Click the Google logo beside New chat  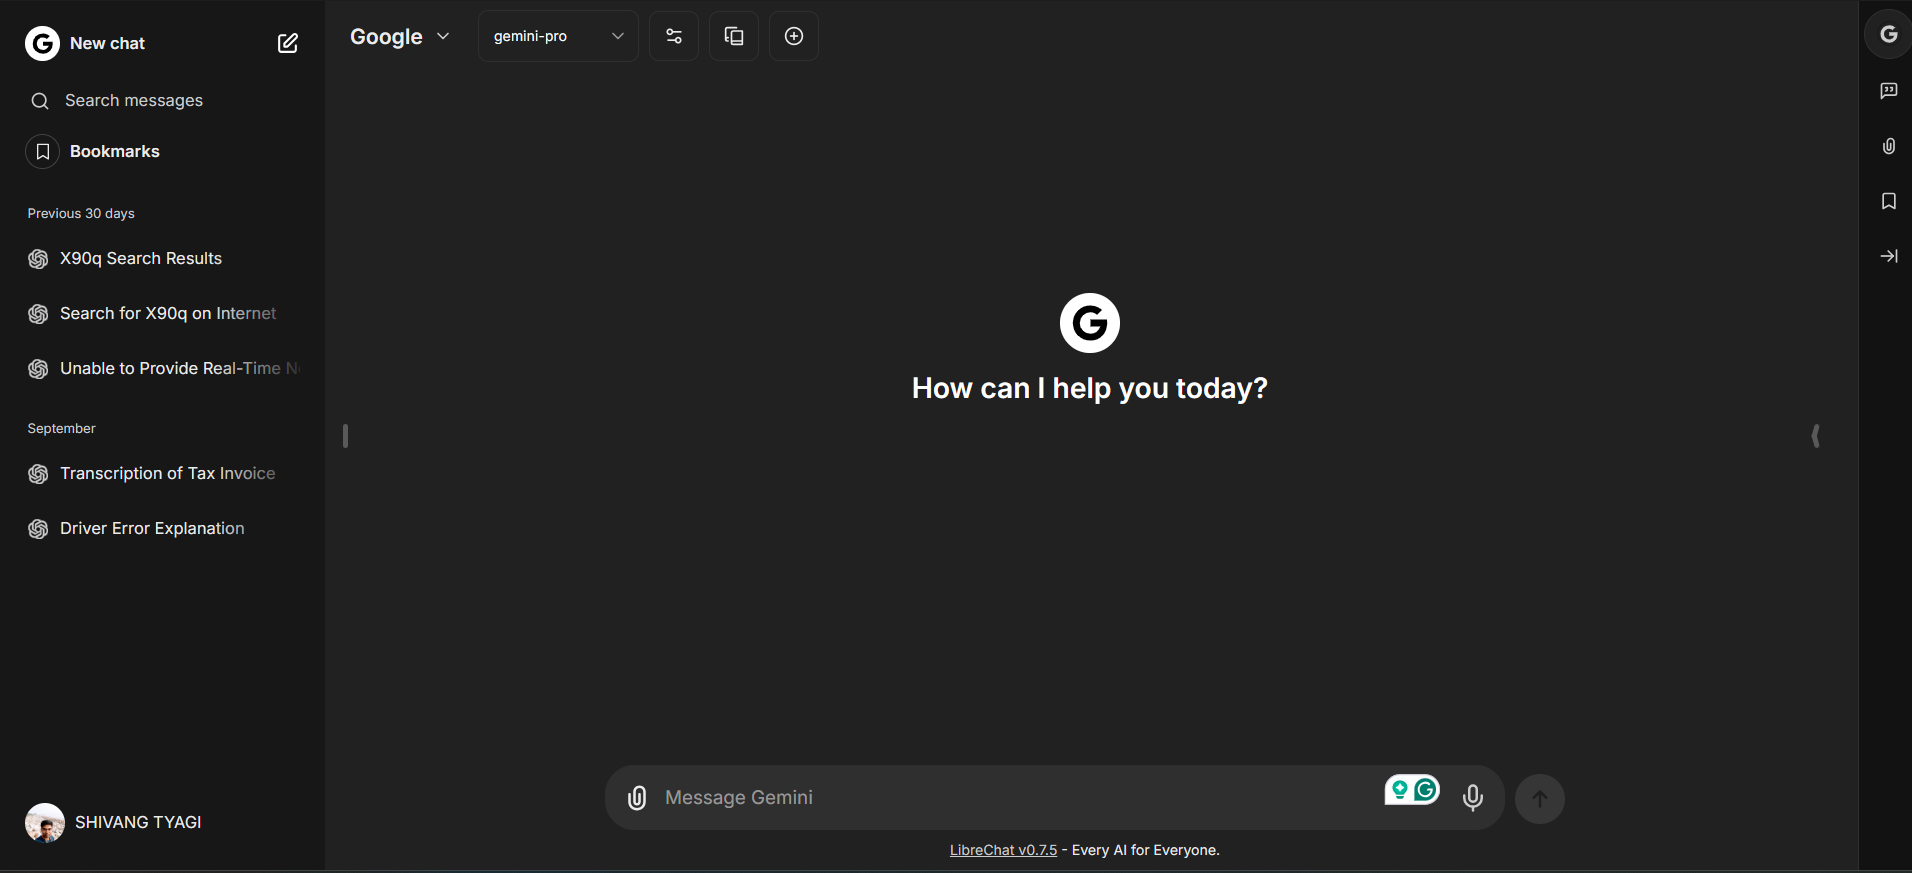42,43
